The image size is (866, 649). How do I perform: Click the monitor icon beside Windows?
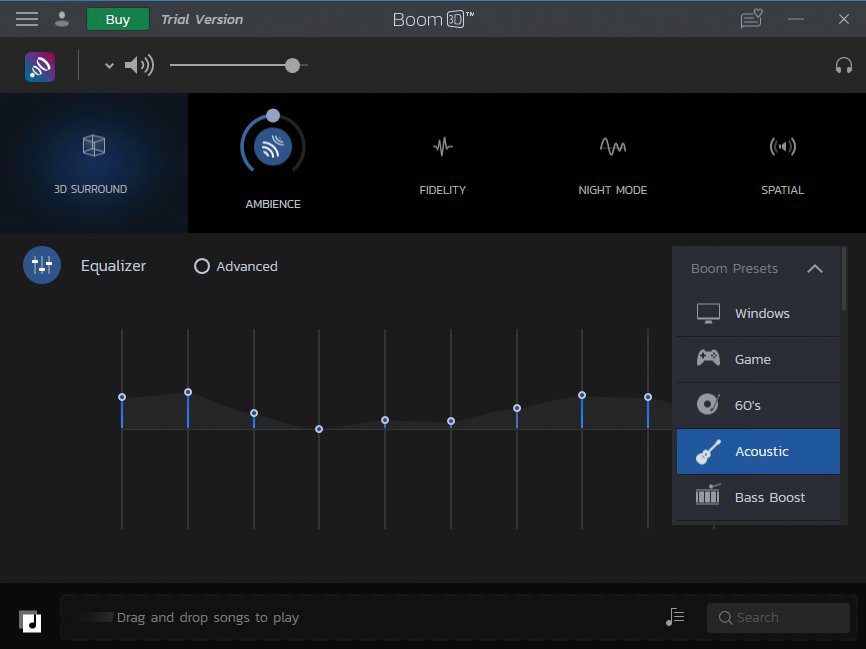708,313
